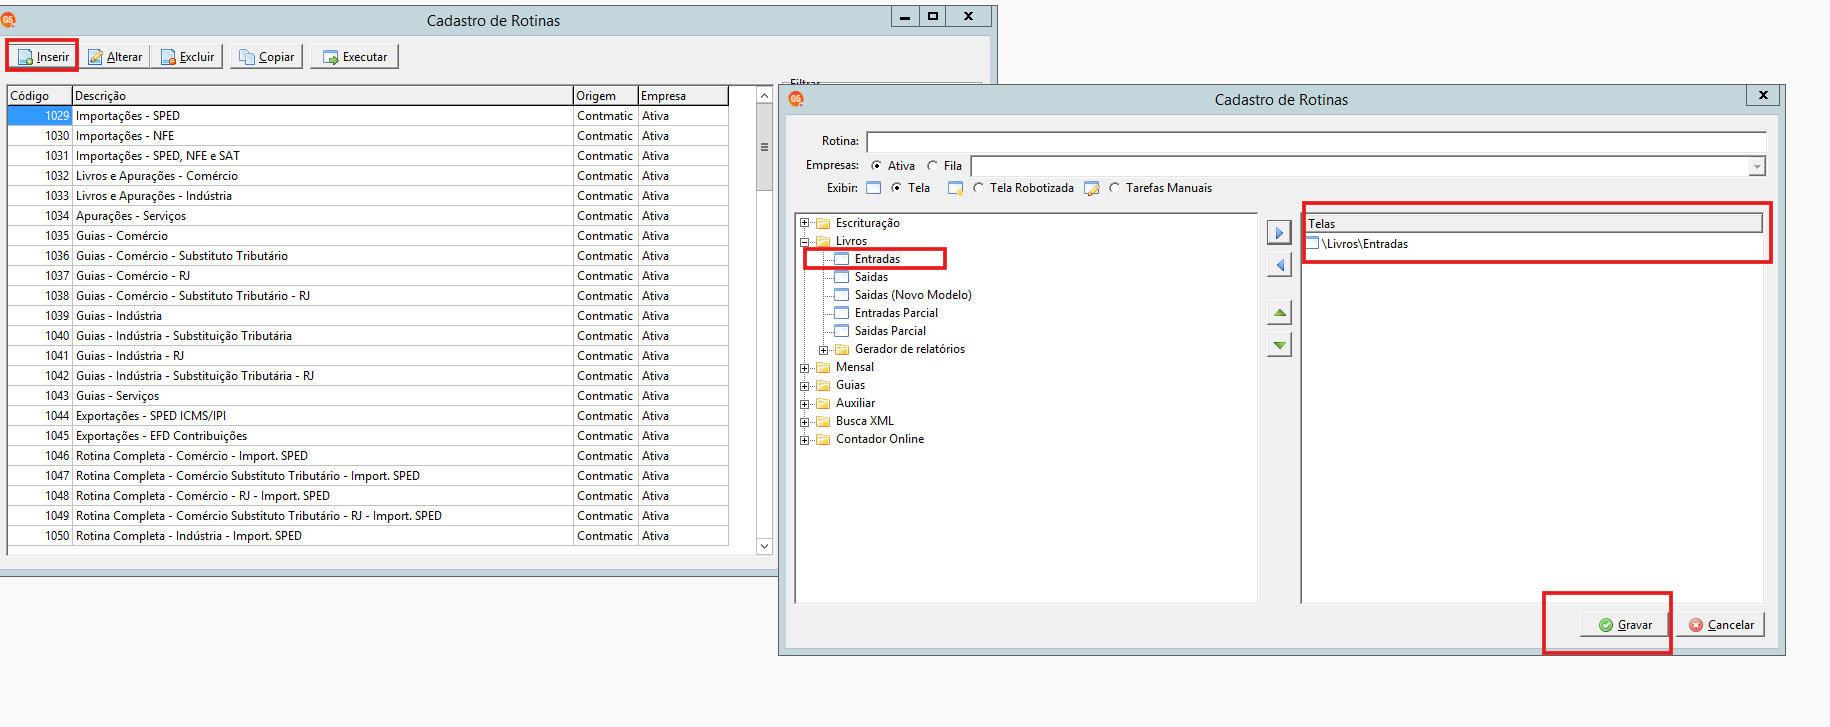Choose the Tela Robotizada display option

click(x=978, y=188)
